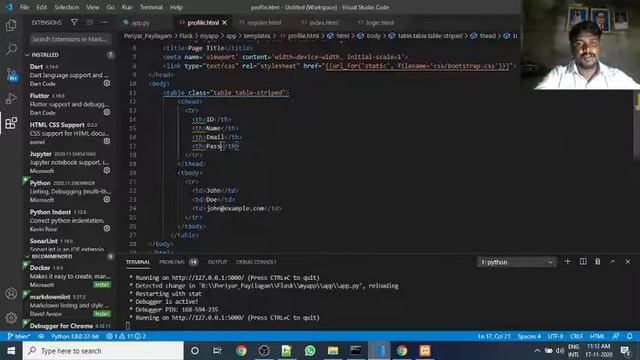Open the terminal selector dropdown showing python

(516, 262)
